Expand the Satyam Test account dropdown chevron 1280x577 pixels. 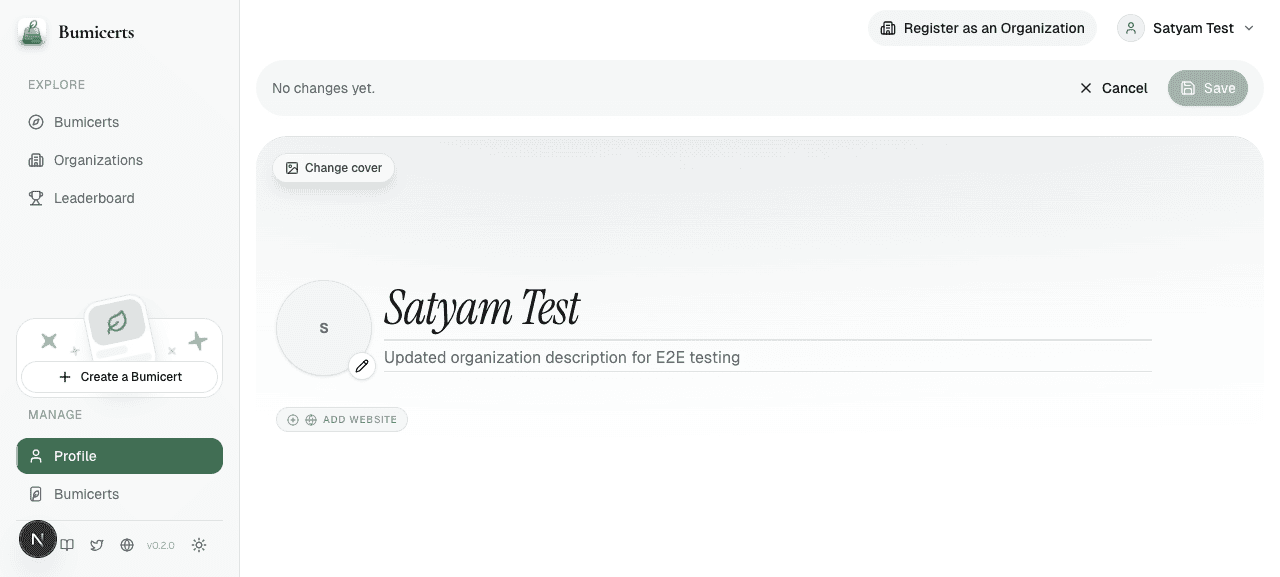coord(1248,28)
